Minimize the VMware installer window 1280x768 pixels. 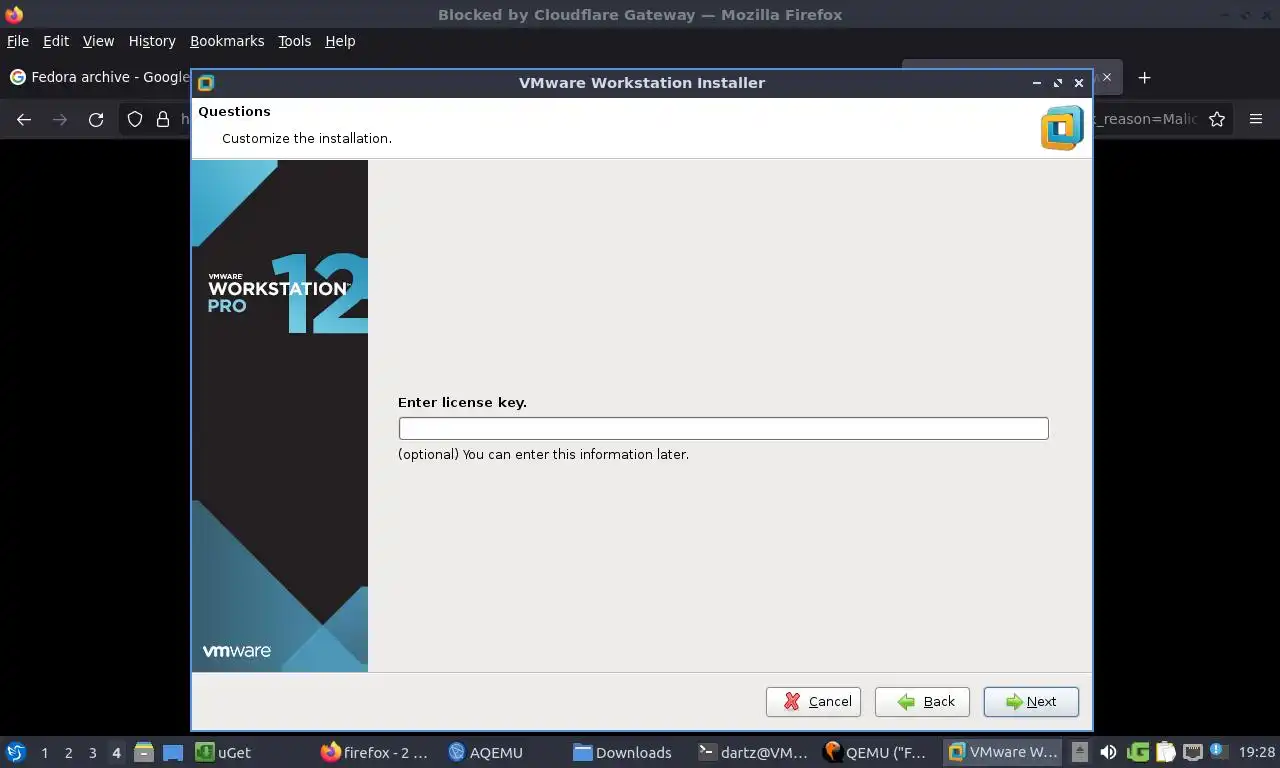pyautogui.click(x=1037, y=83)
